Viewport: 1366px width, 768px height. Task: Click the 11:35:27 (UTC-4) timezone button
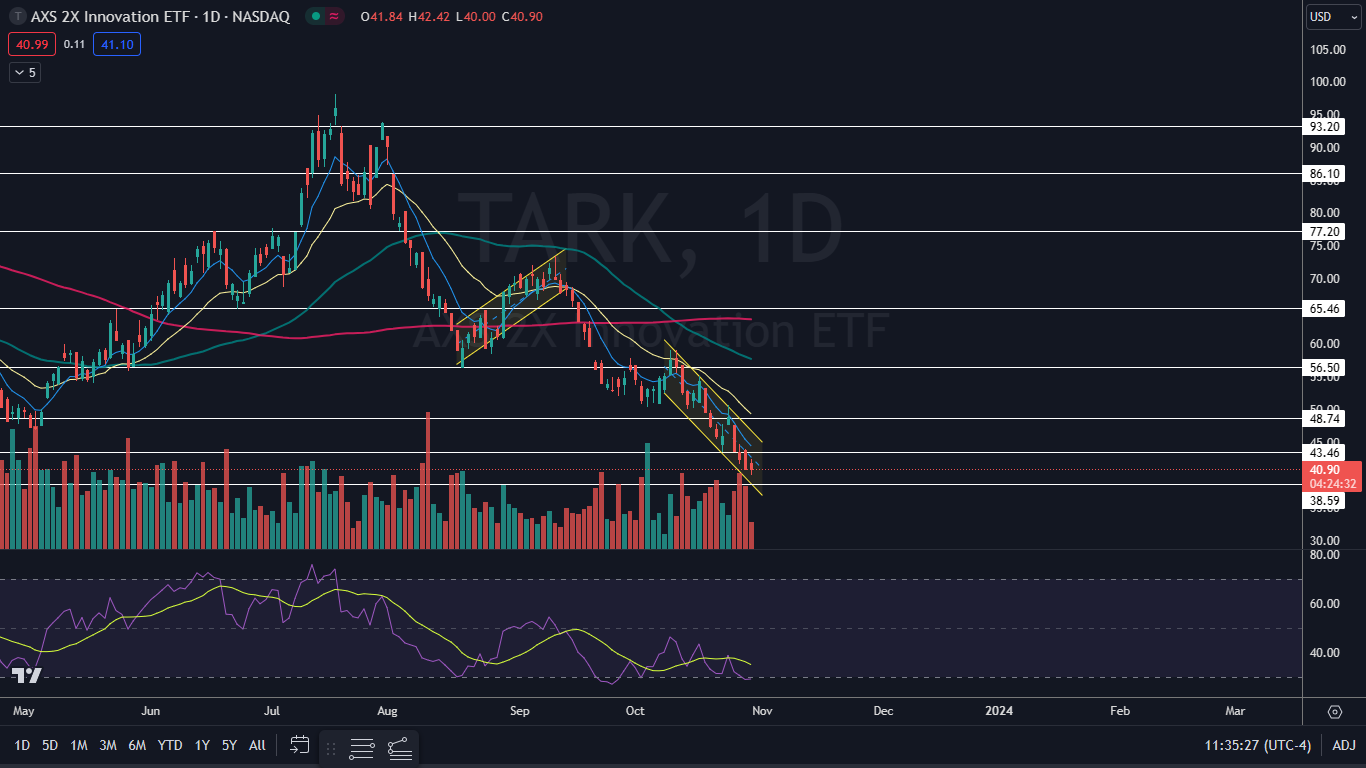click(x=1258, y=745)
